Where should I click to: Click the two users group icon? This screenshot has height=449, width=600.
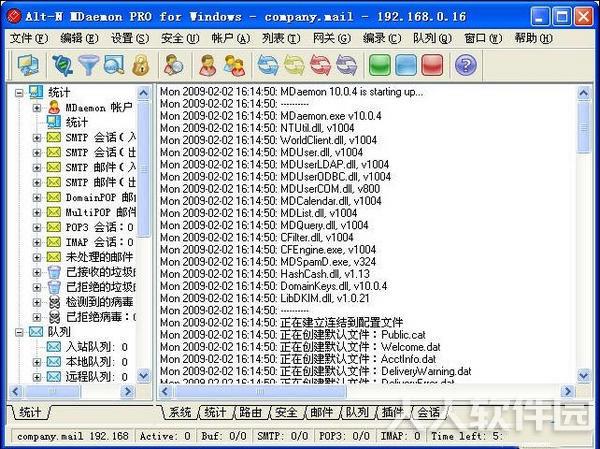[234, 65]
